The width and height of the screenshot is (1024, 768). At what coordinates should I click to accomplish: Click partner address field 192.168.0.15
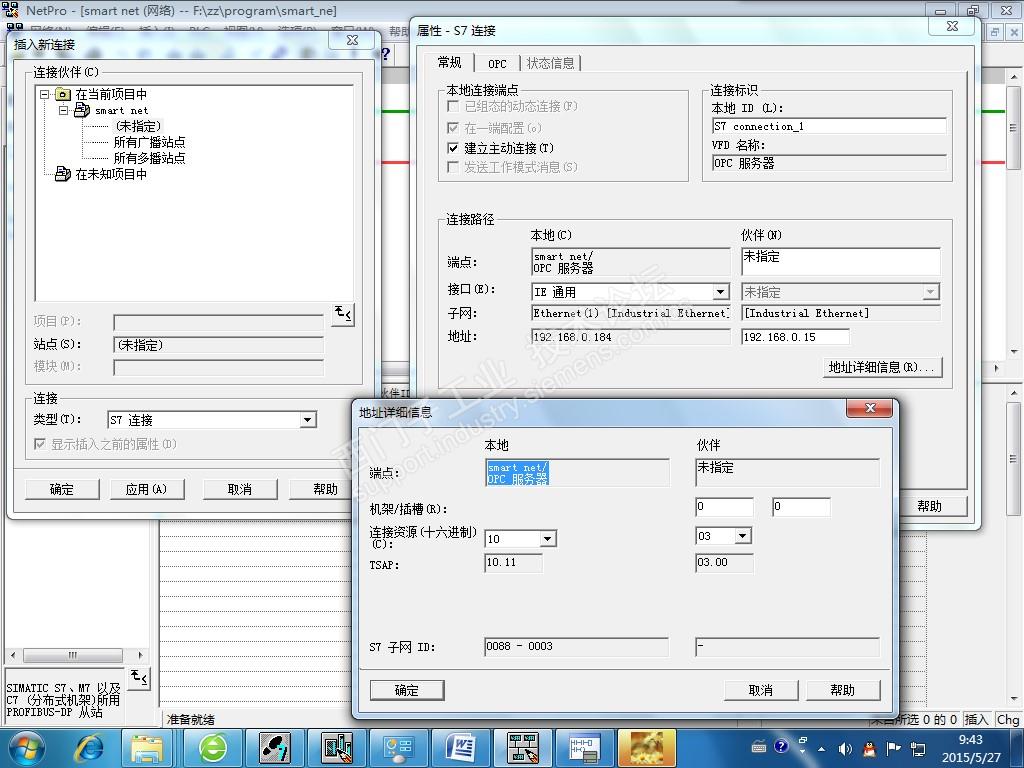795,337
